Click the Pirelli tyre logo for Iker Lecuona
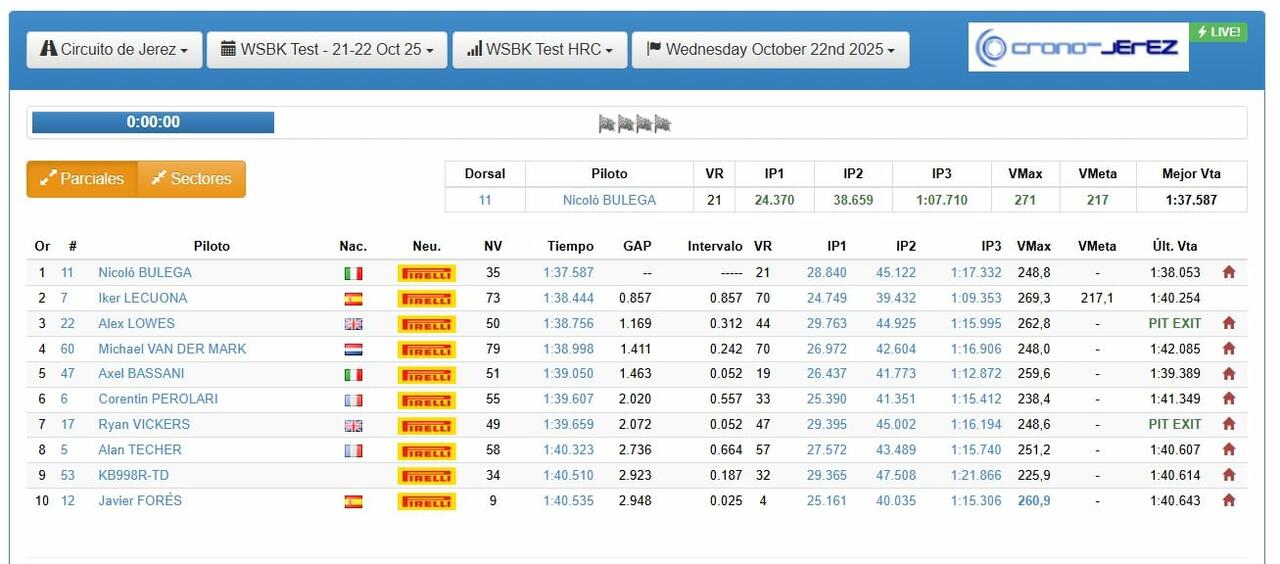The width and height of the screenshot is (1280, 564). coord(426,298)
